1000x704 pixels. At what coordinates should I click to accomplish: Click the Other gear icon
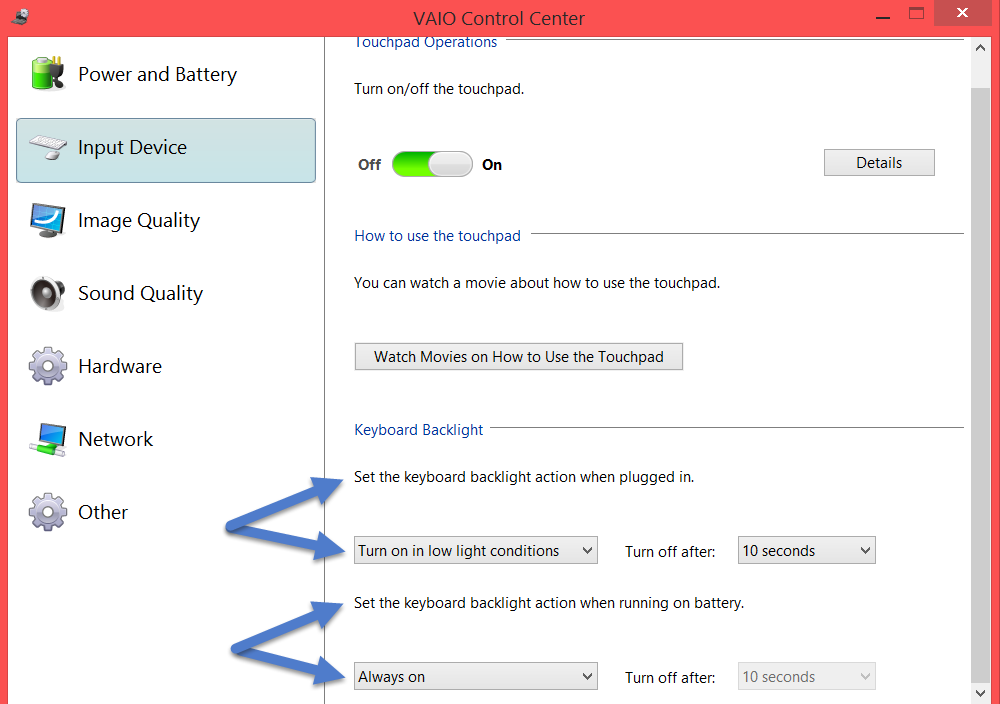pyautogui.click(x=48, y=512)
